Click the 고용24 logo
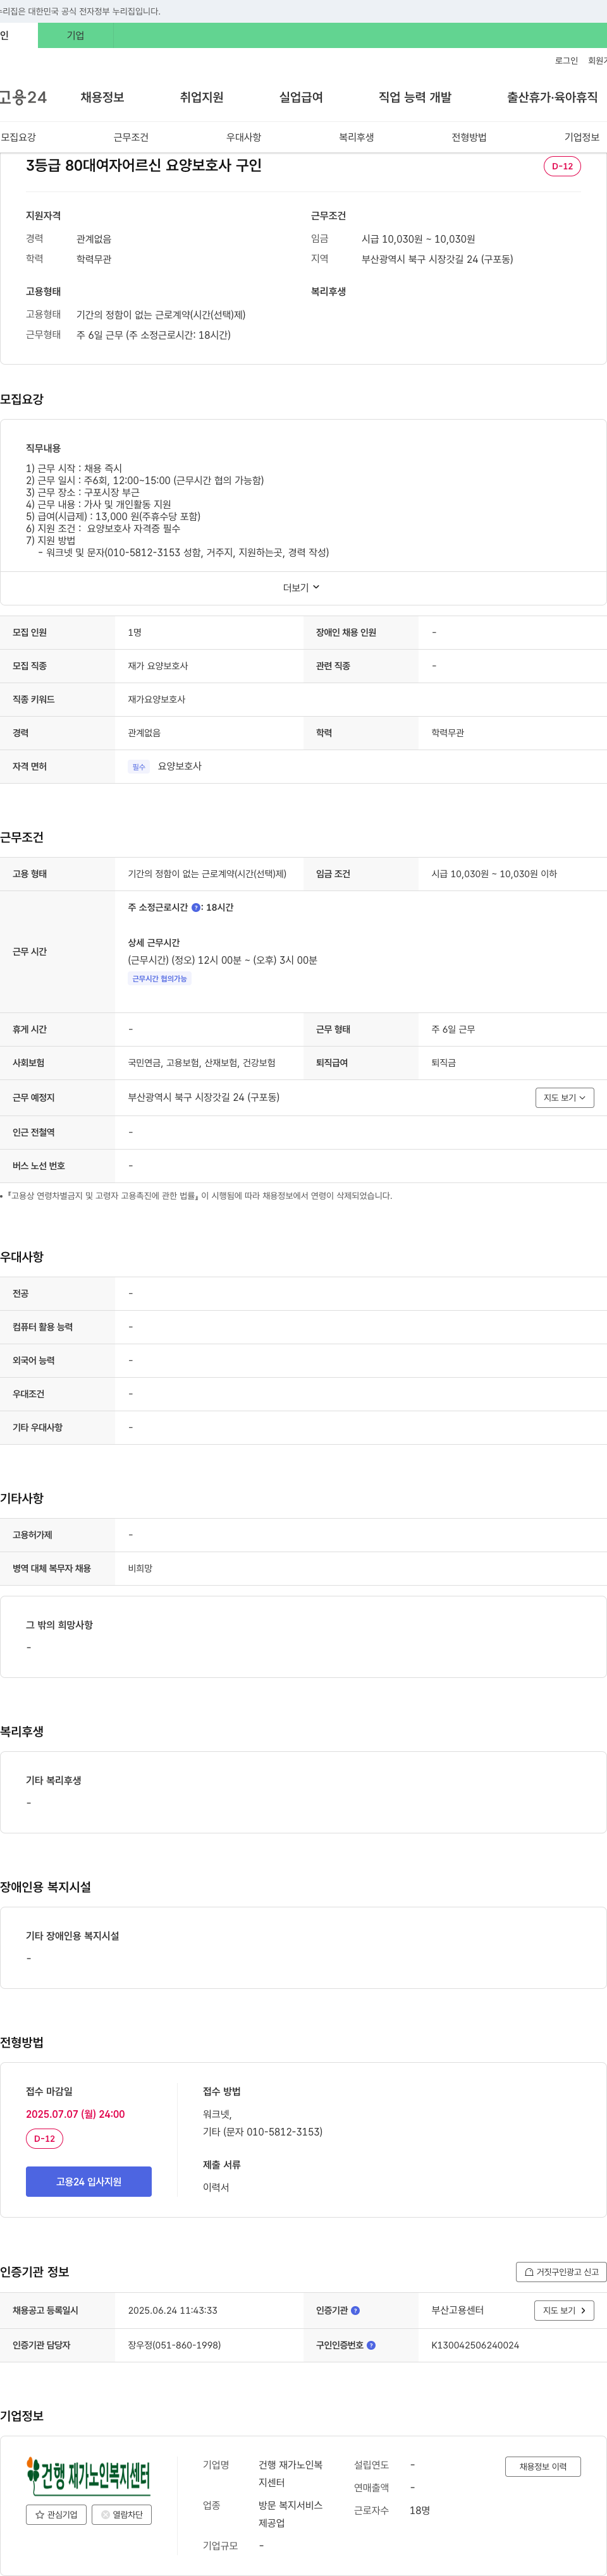Image resolution: width=607 pixels, height=2576 pixels. [23, 97]
